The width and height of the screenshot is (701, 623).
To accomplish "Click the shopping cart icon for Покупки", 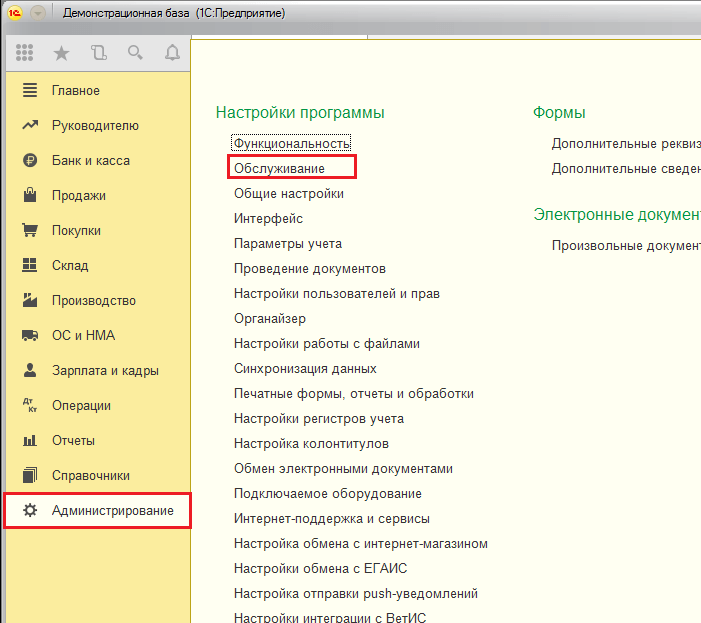I will 30,231.
